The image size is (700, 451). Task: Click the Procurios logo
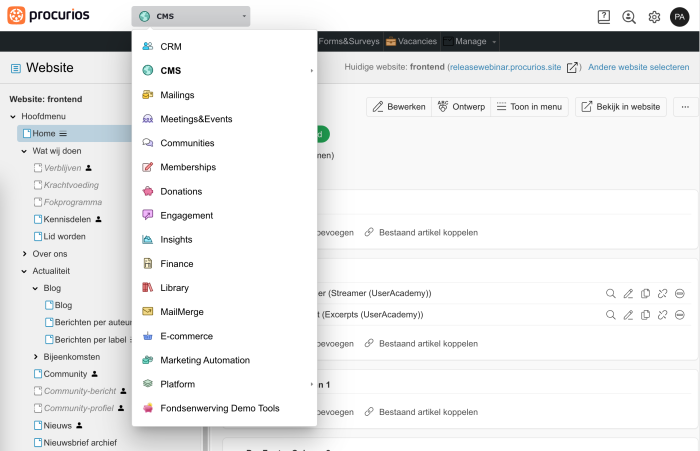[48, 15]
